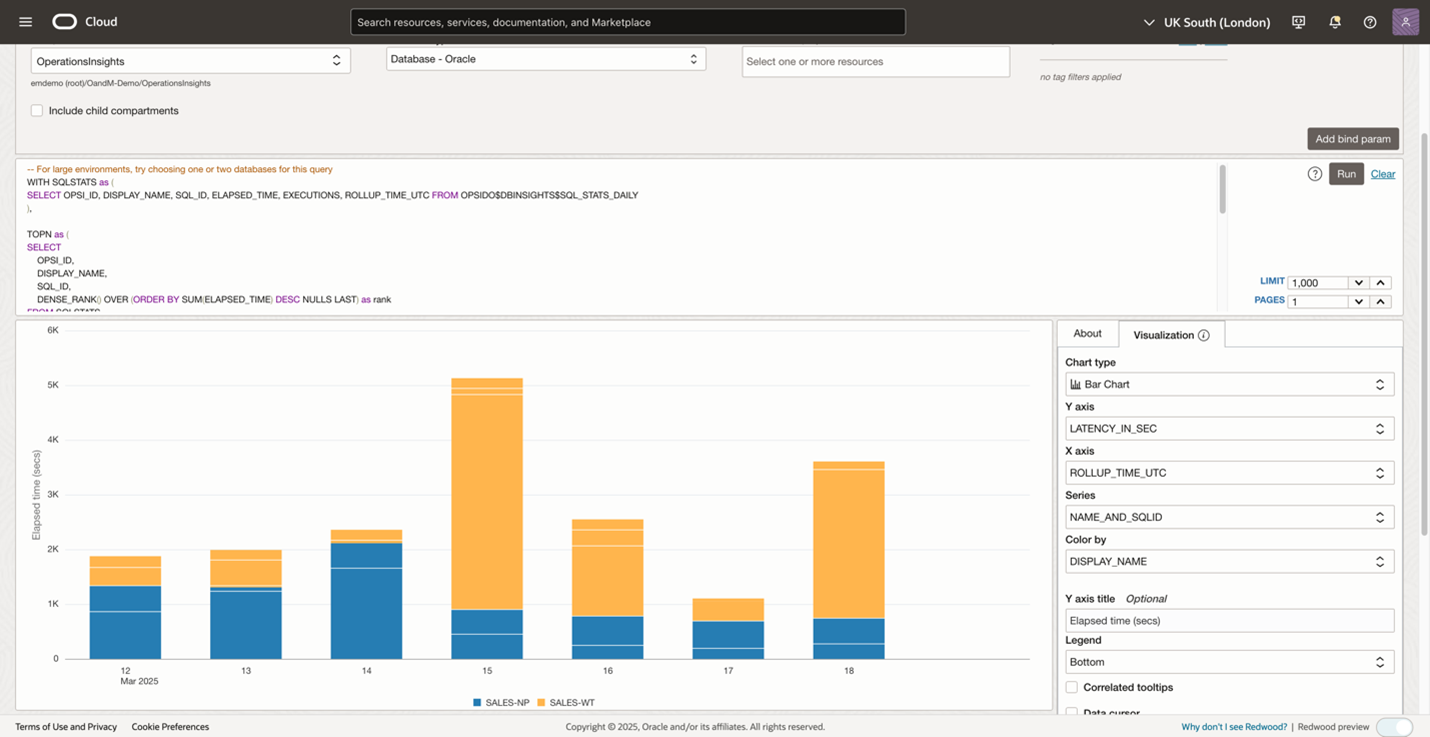Click the Y axis title input field

point(1229,621)
